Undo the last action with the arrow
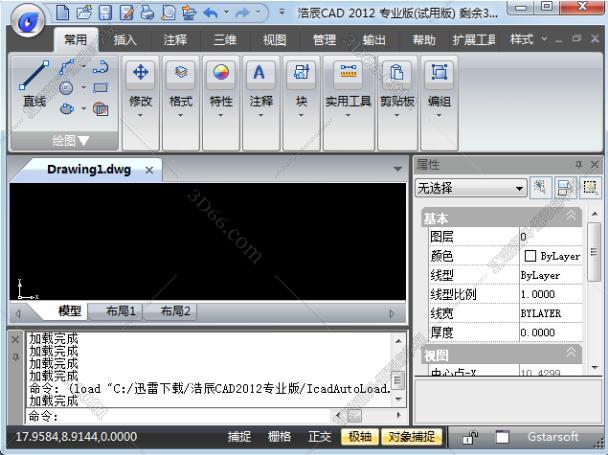This screenshot has height=455, width=608. click(210, 13)
